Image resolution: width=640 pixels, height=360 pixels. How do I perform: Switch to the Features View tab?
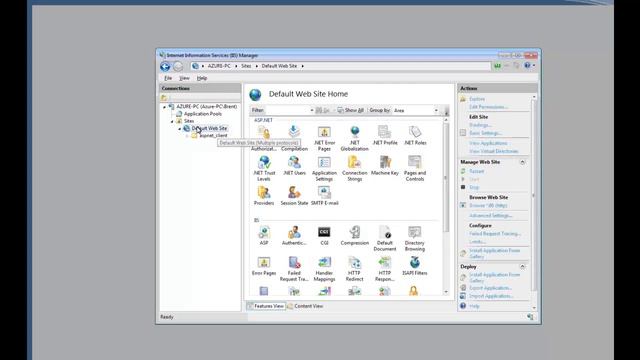coord(266,306)
